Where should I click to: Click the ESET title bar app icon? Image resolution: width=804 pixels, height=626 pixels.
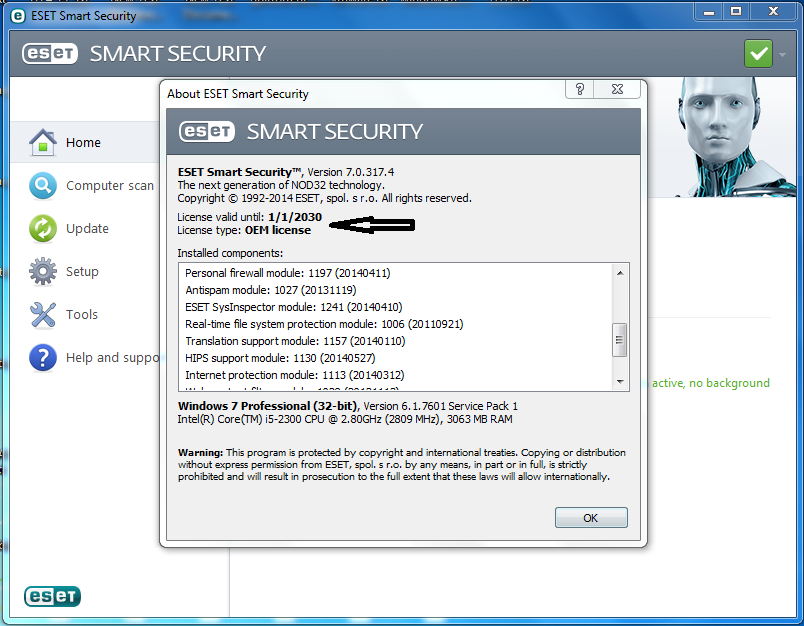click(18, 16)
